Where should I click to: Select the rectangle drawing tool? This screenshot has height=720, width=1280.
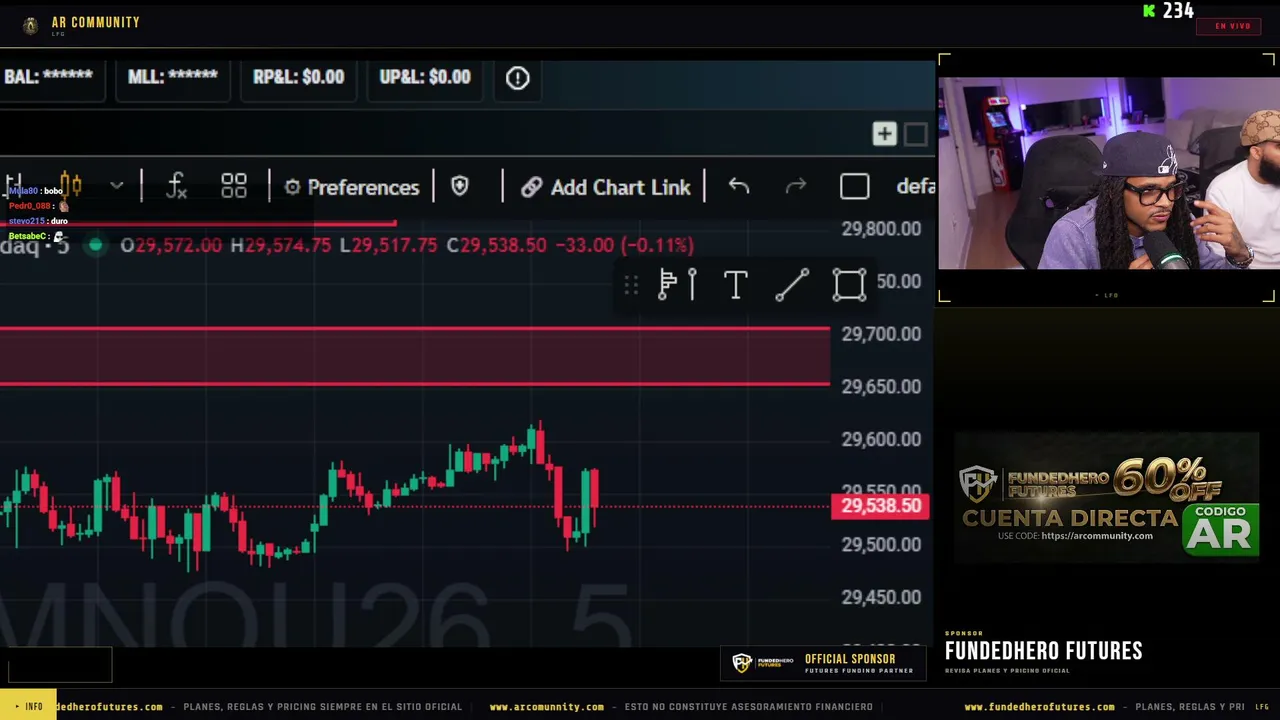coord(849,285)
